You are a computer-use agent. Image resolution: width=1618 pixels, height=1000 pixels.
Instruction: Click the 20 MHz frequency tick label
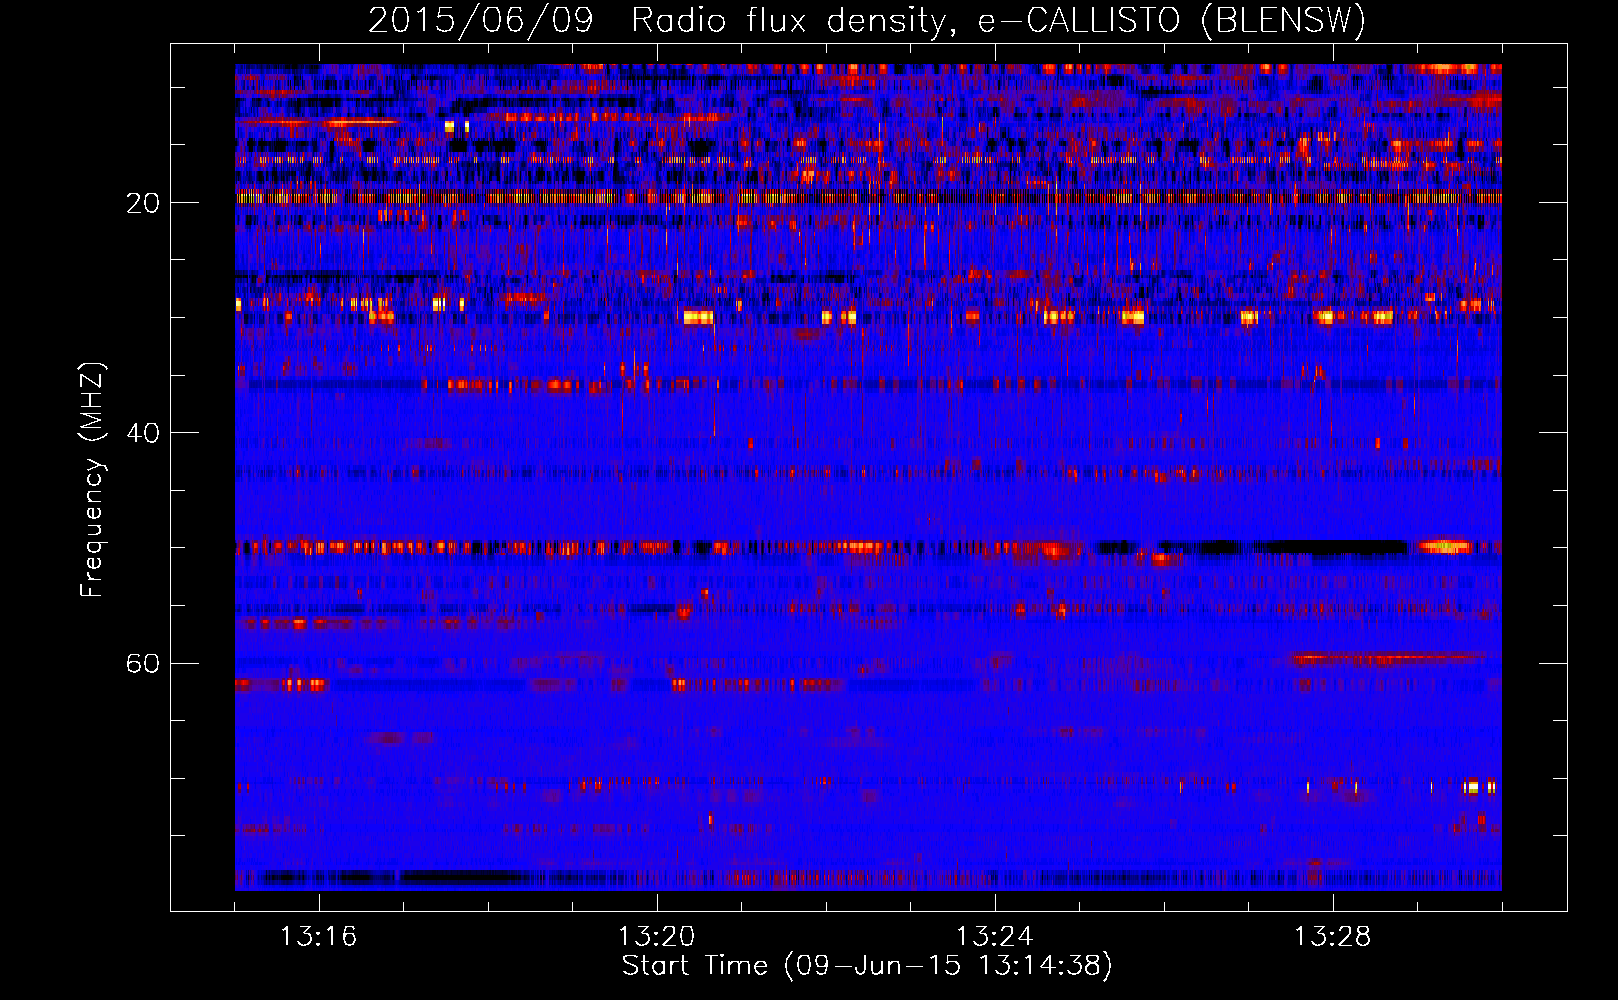143,203
